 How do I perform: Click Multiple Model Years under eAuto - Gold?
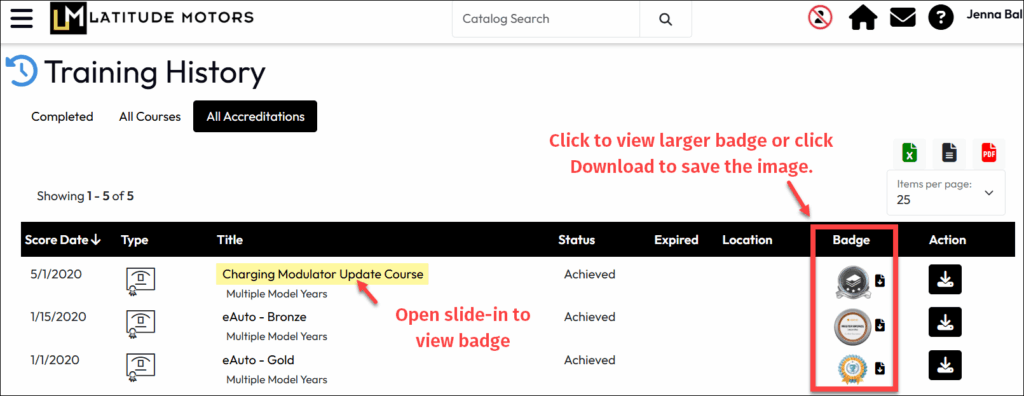[277, 380]
